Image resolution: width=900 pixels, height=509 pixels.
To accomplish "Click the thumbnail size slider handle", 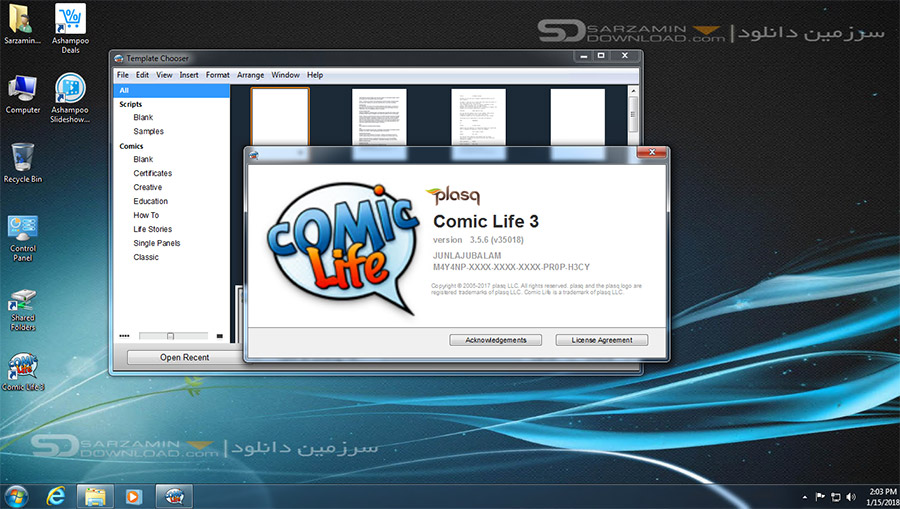I will (x=170, y=336).
